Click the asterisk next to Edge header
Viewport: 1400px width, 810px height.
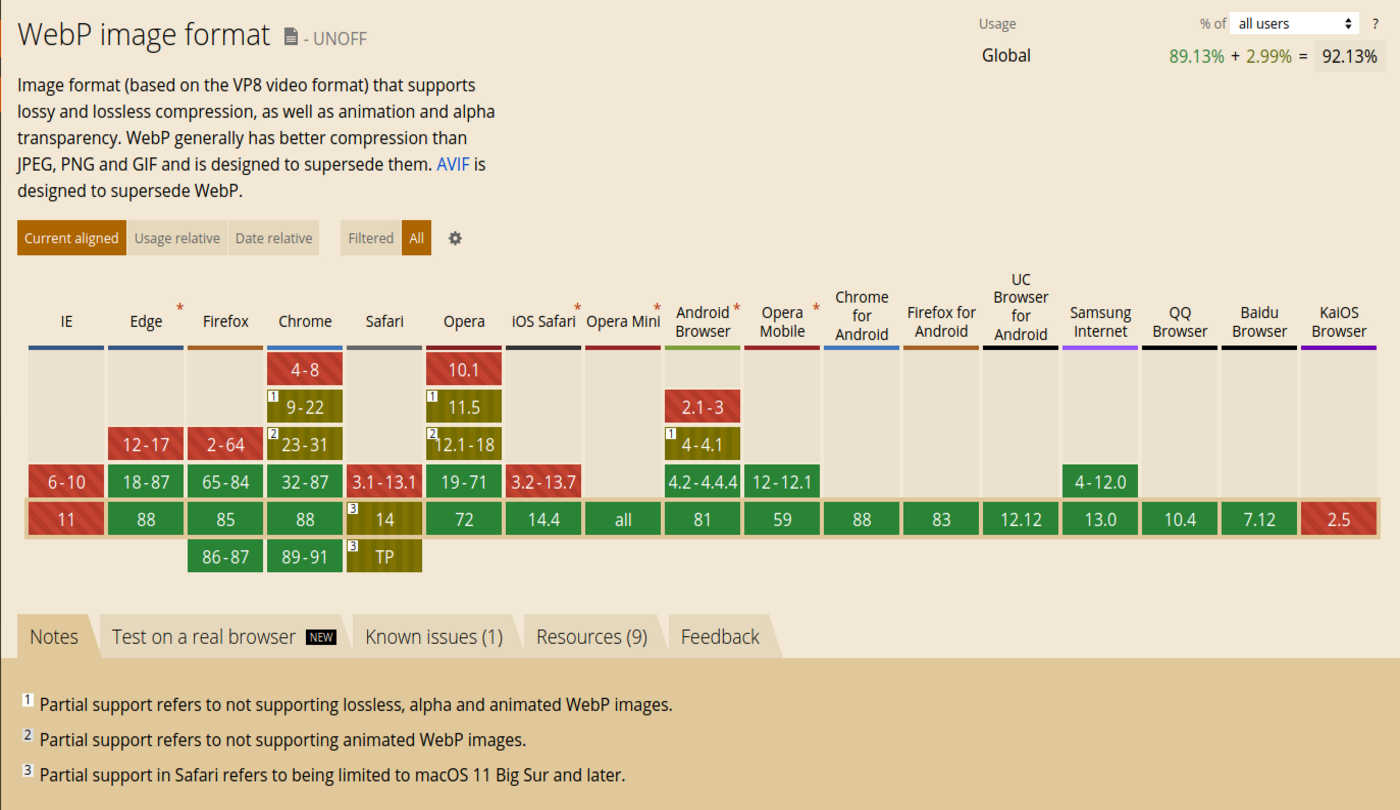pos(180,307)
